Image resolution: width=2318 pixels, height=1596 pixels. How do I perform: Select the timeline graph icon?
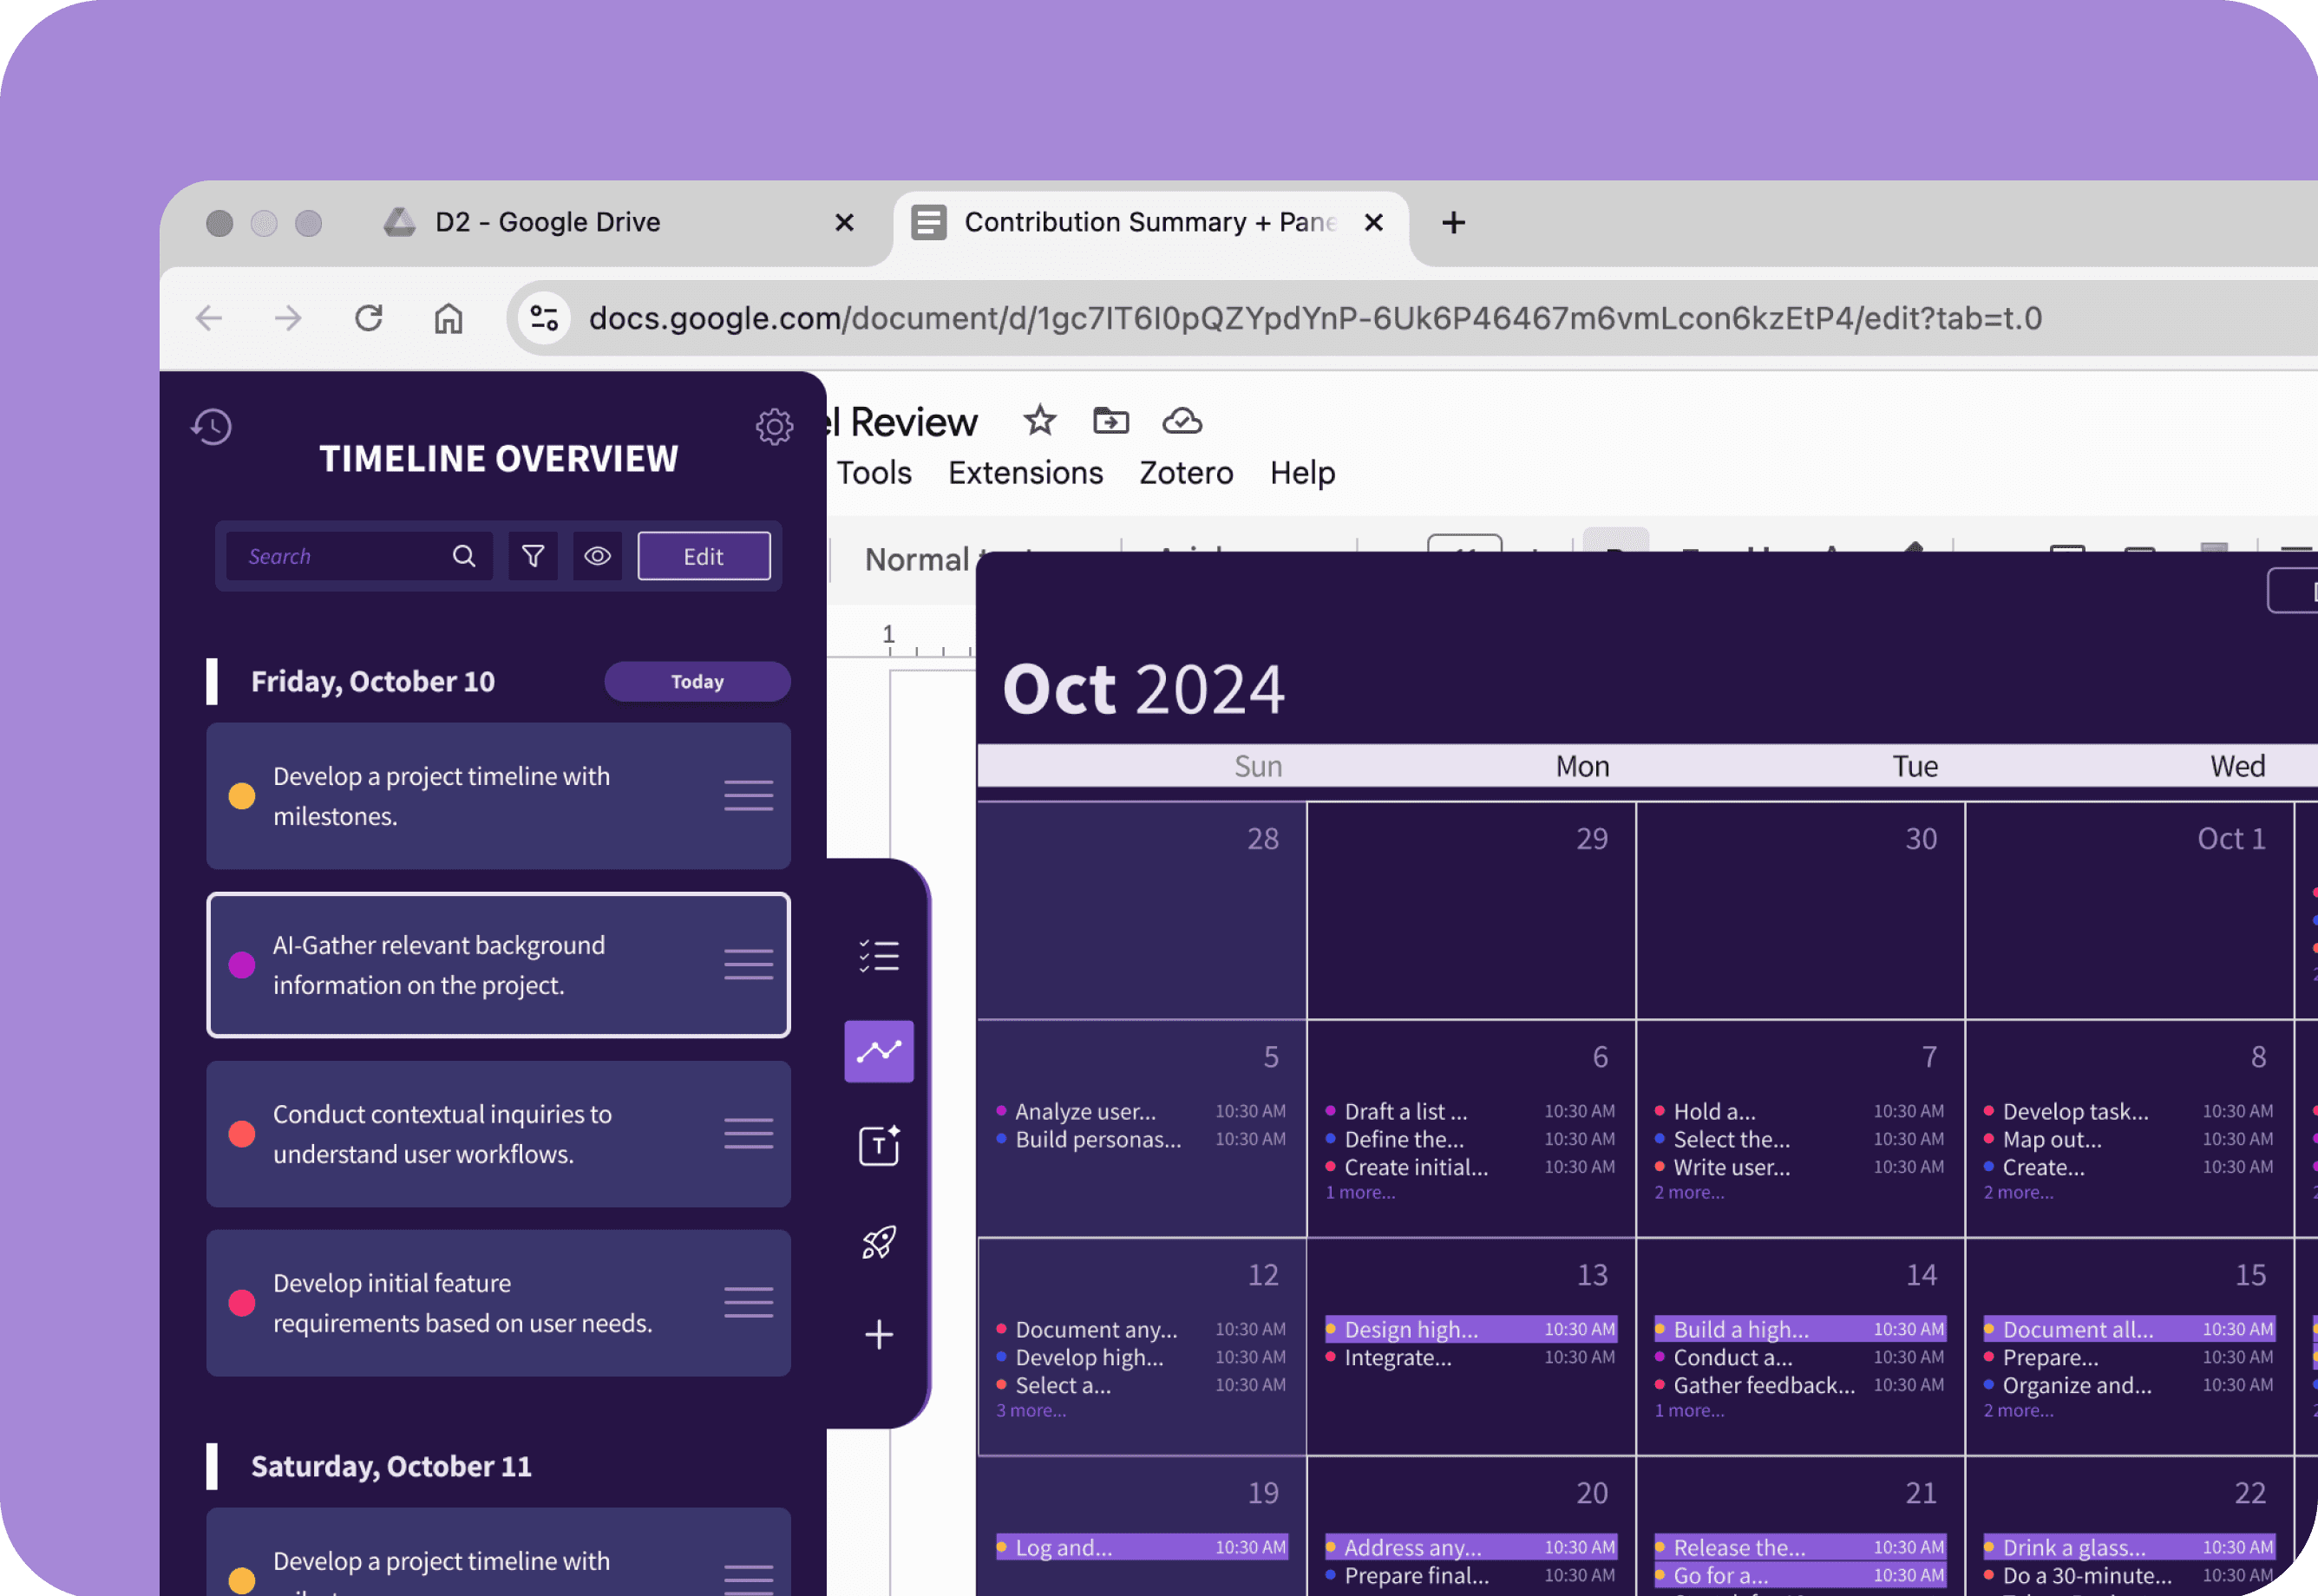878,1051
